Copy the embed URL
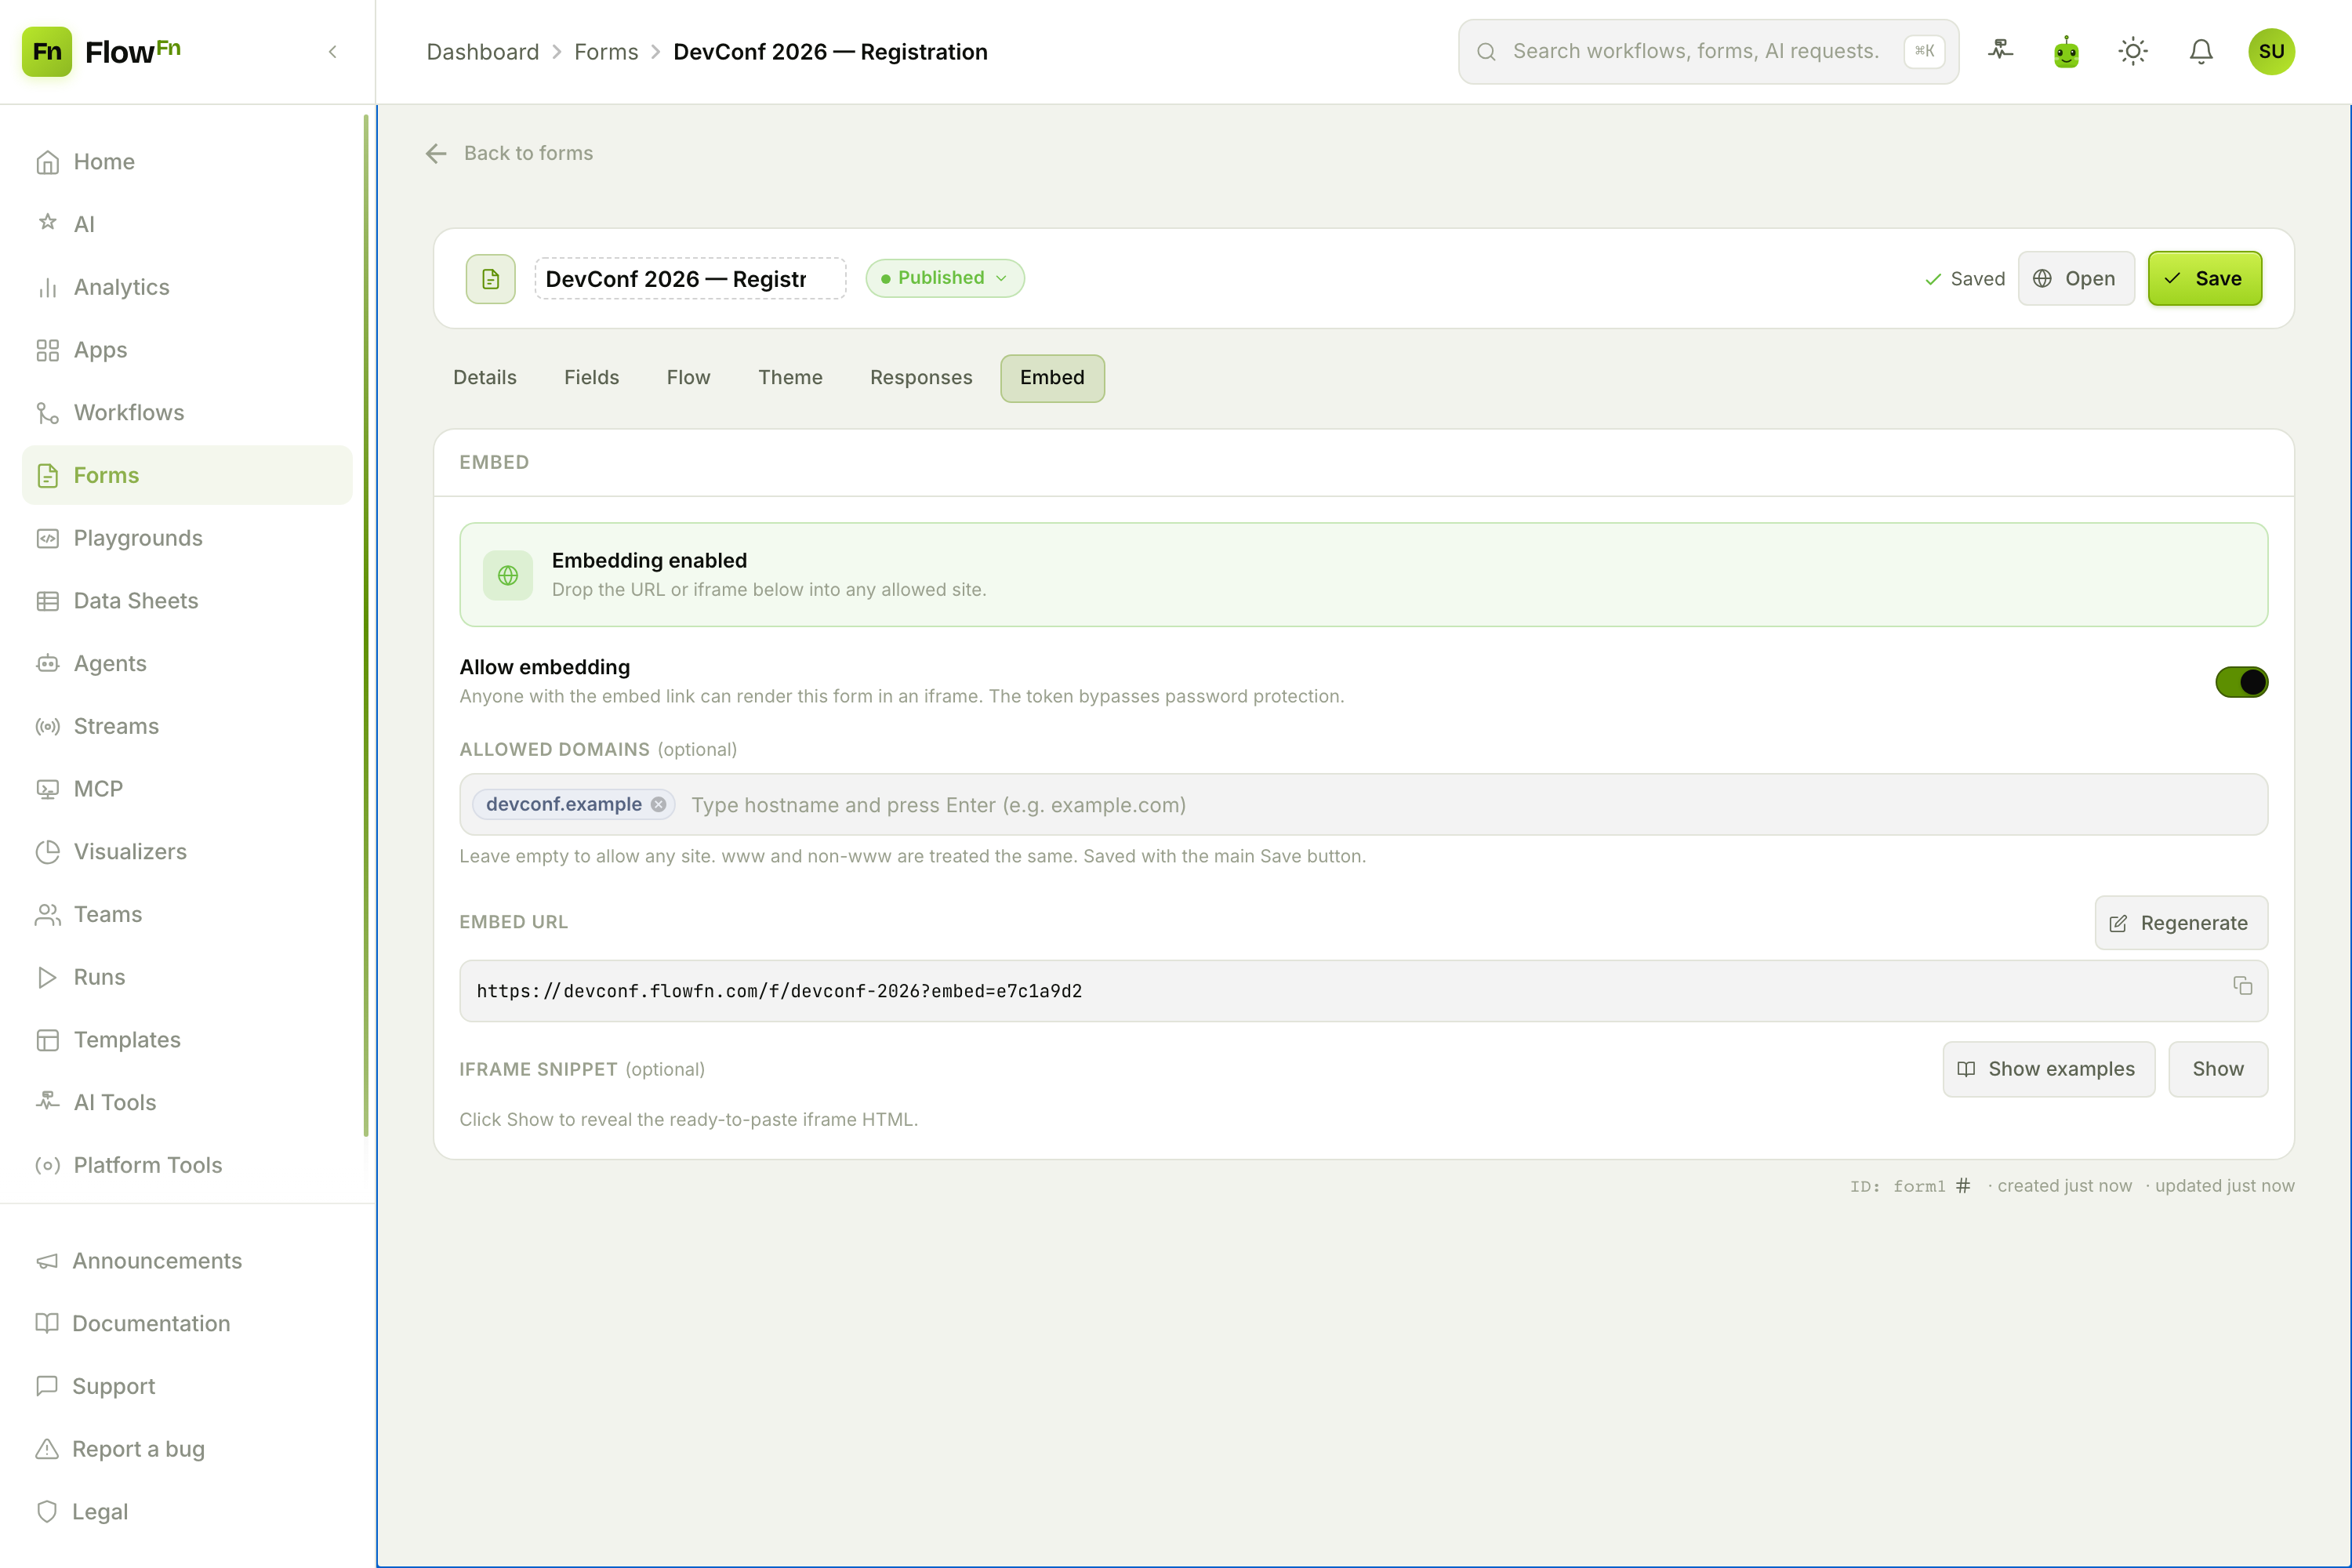The width and height of the screenshot is (2352, 1568). pyautogui.click(x=2242, y=986)
